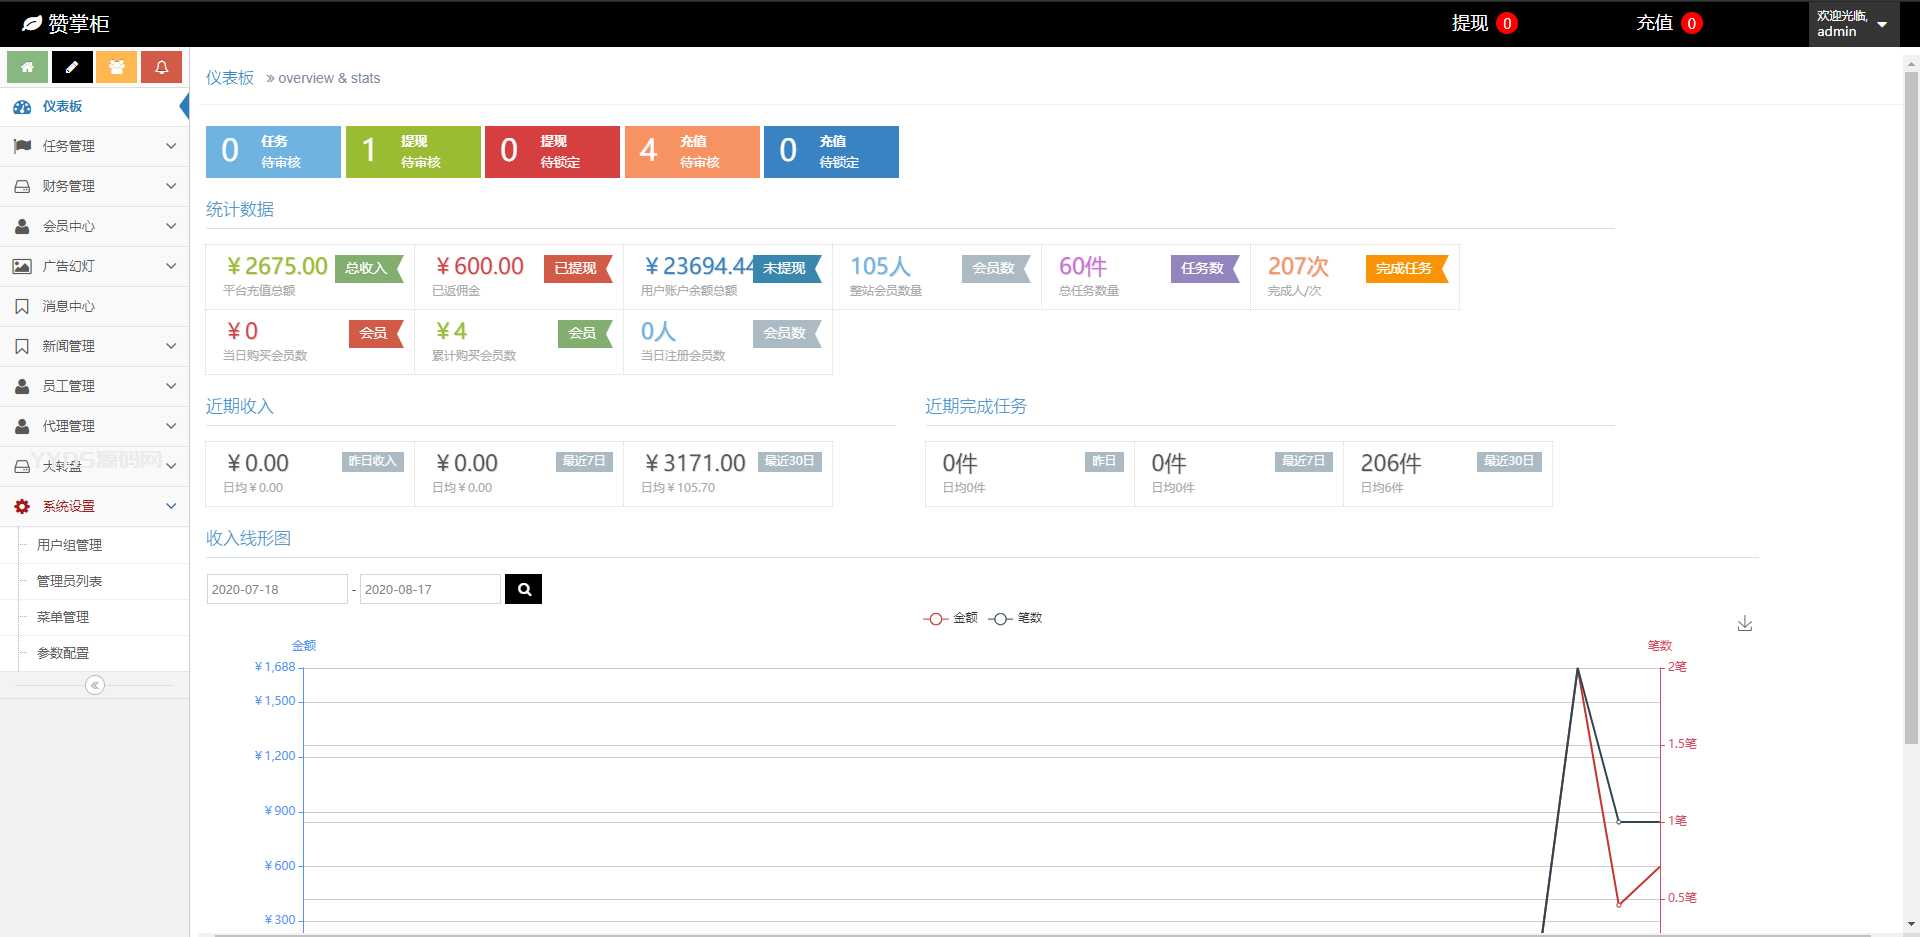
Task: Open the 提现 notifications in header
Action: point(1484,23)
